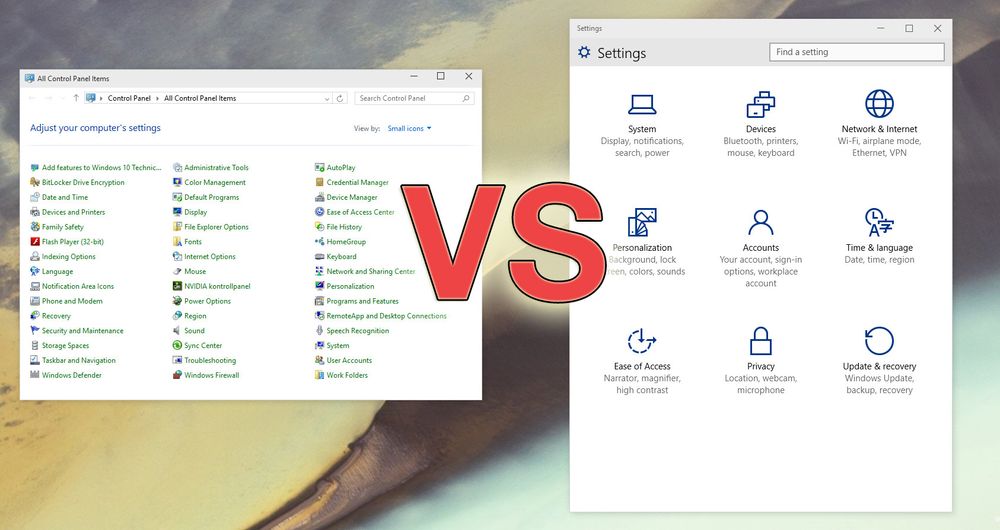Click the Speech Recognition microphone icon
Screen dimensions: 1000x530
320,330
